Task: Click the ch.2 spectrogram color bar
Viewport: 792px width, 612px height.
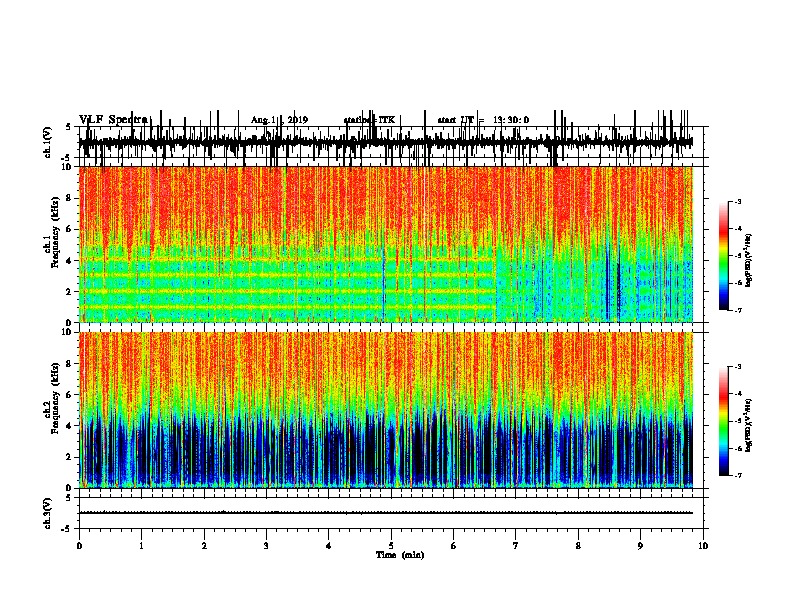Action: 723,421
